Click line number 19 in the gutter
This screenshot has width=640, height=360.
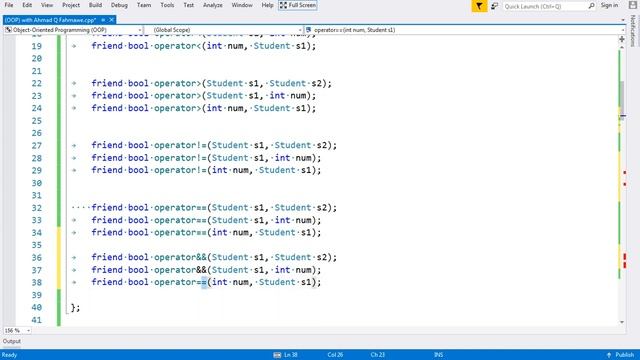tap(37, 46)
